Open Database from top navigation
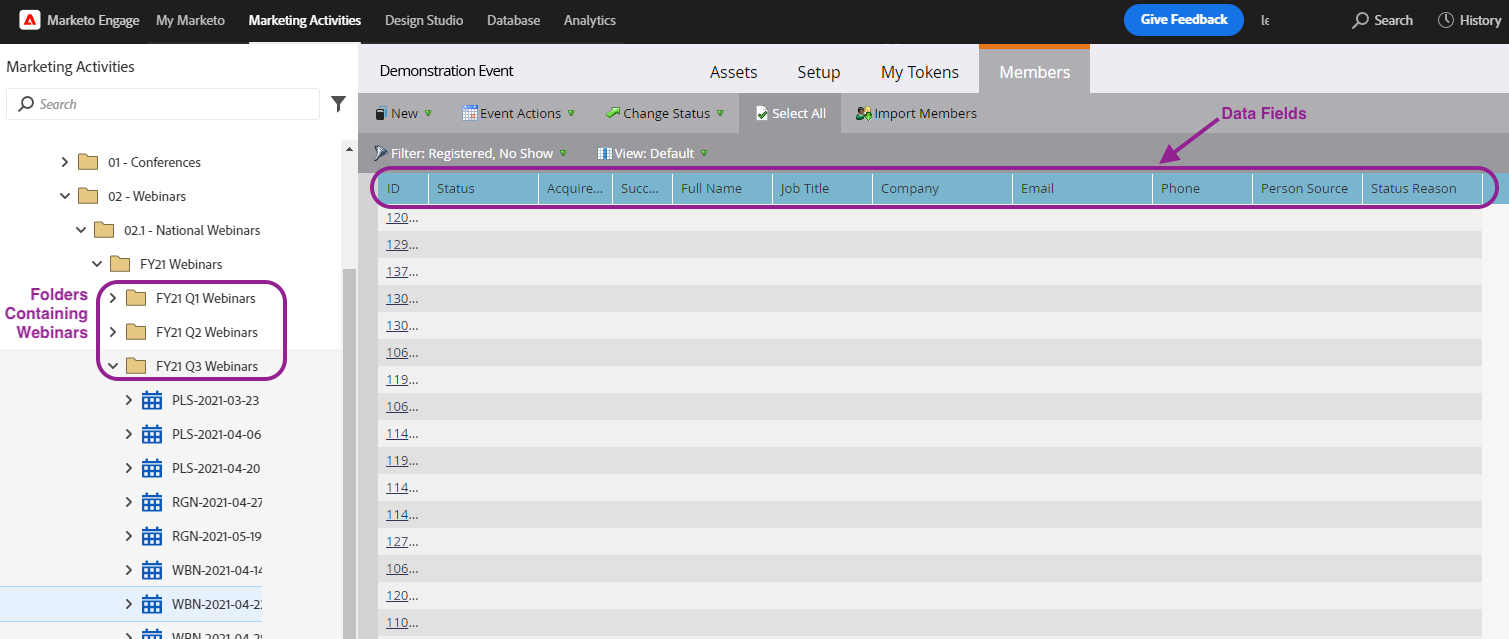Image resolution: width=1509 pixels, height=639 pixels. pos(514,20)
